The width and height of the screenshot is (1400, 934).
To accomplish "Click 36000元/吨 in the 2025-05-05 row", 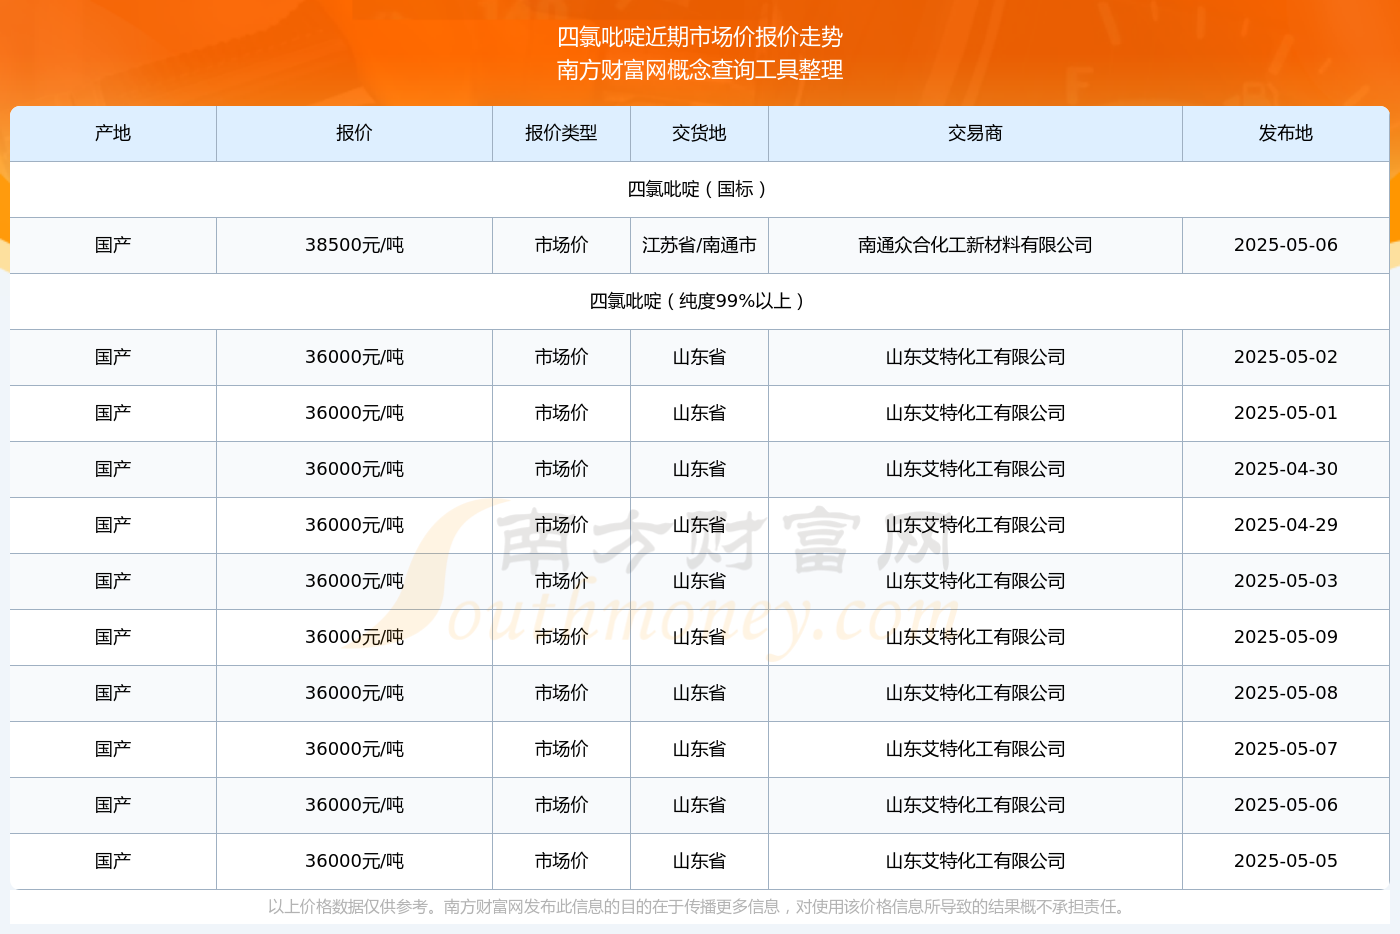I will (354, 861).
